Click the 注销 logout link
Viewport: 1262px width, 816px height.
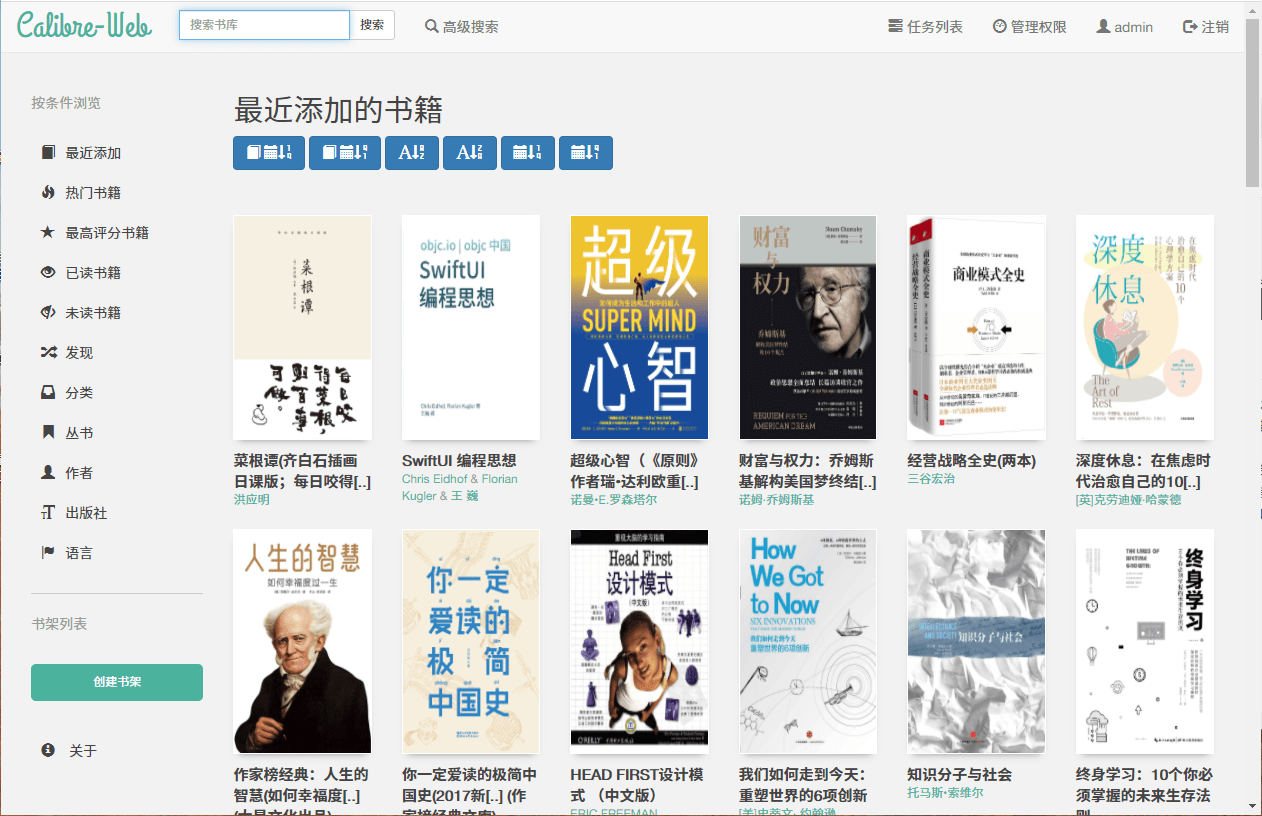(x=1206, y=27)
